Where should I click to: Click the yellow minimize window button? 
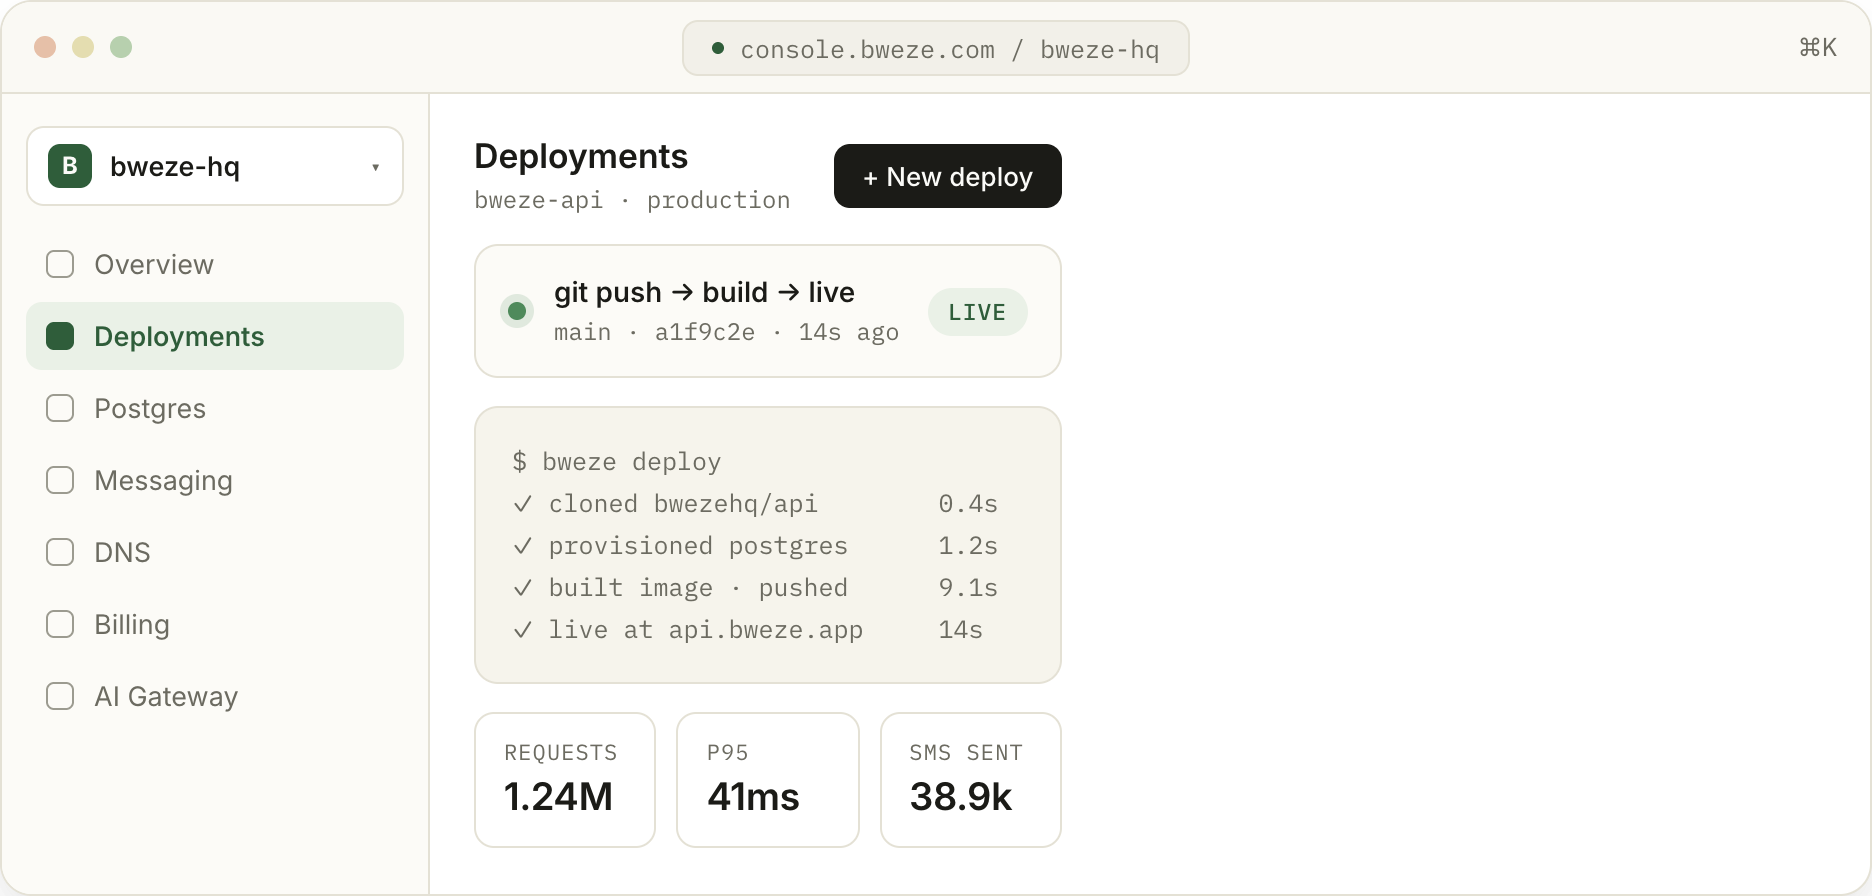[x=83, y=47]
